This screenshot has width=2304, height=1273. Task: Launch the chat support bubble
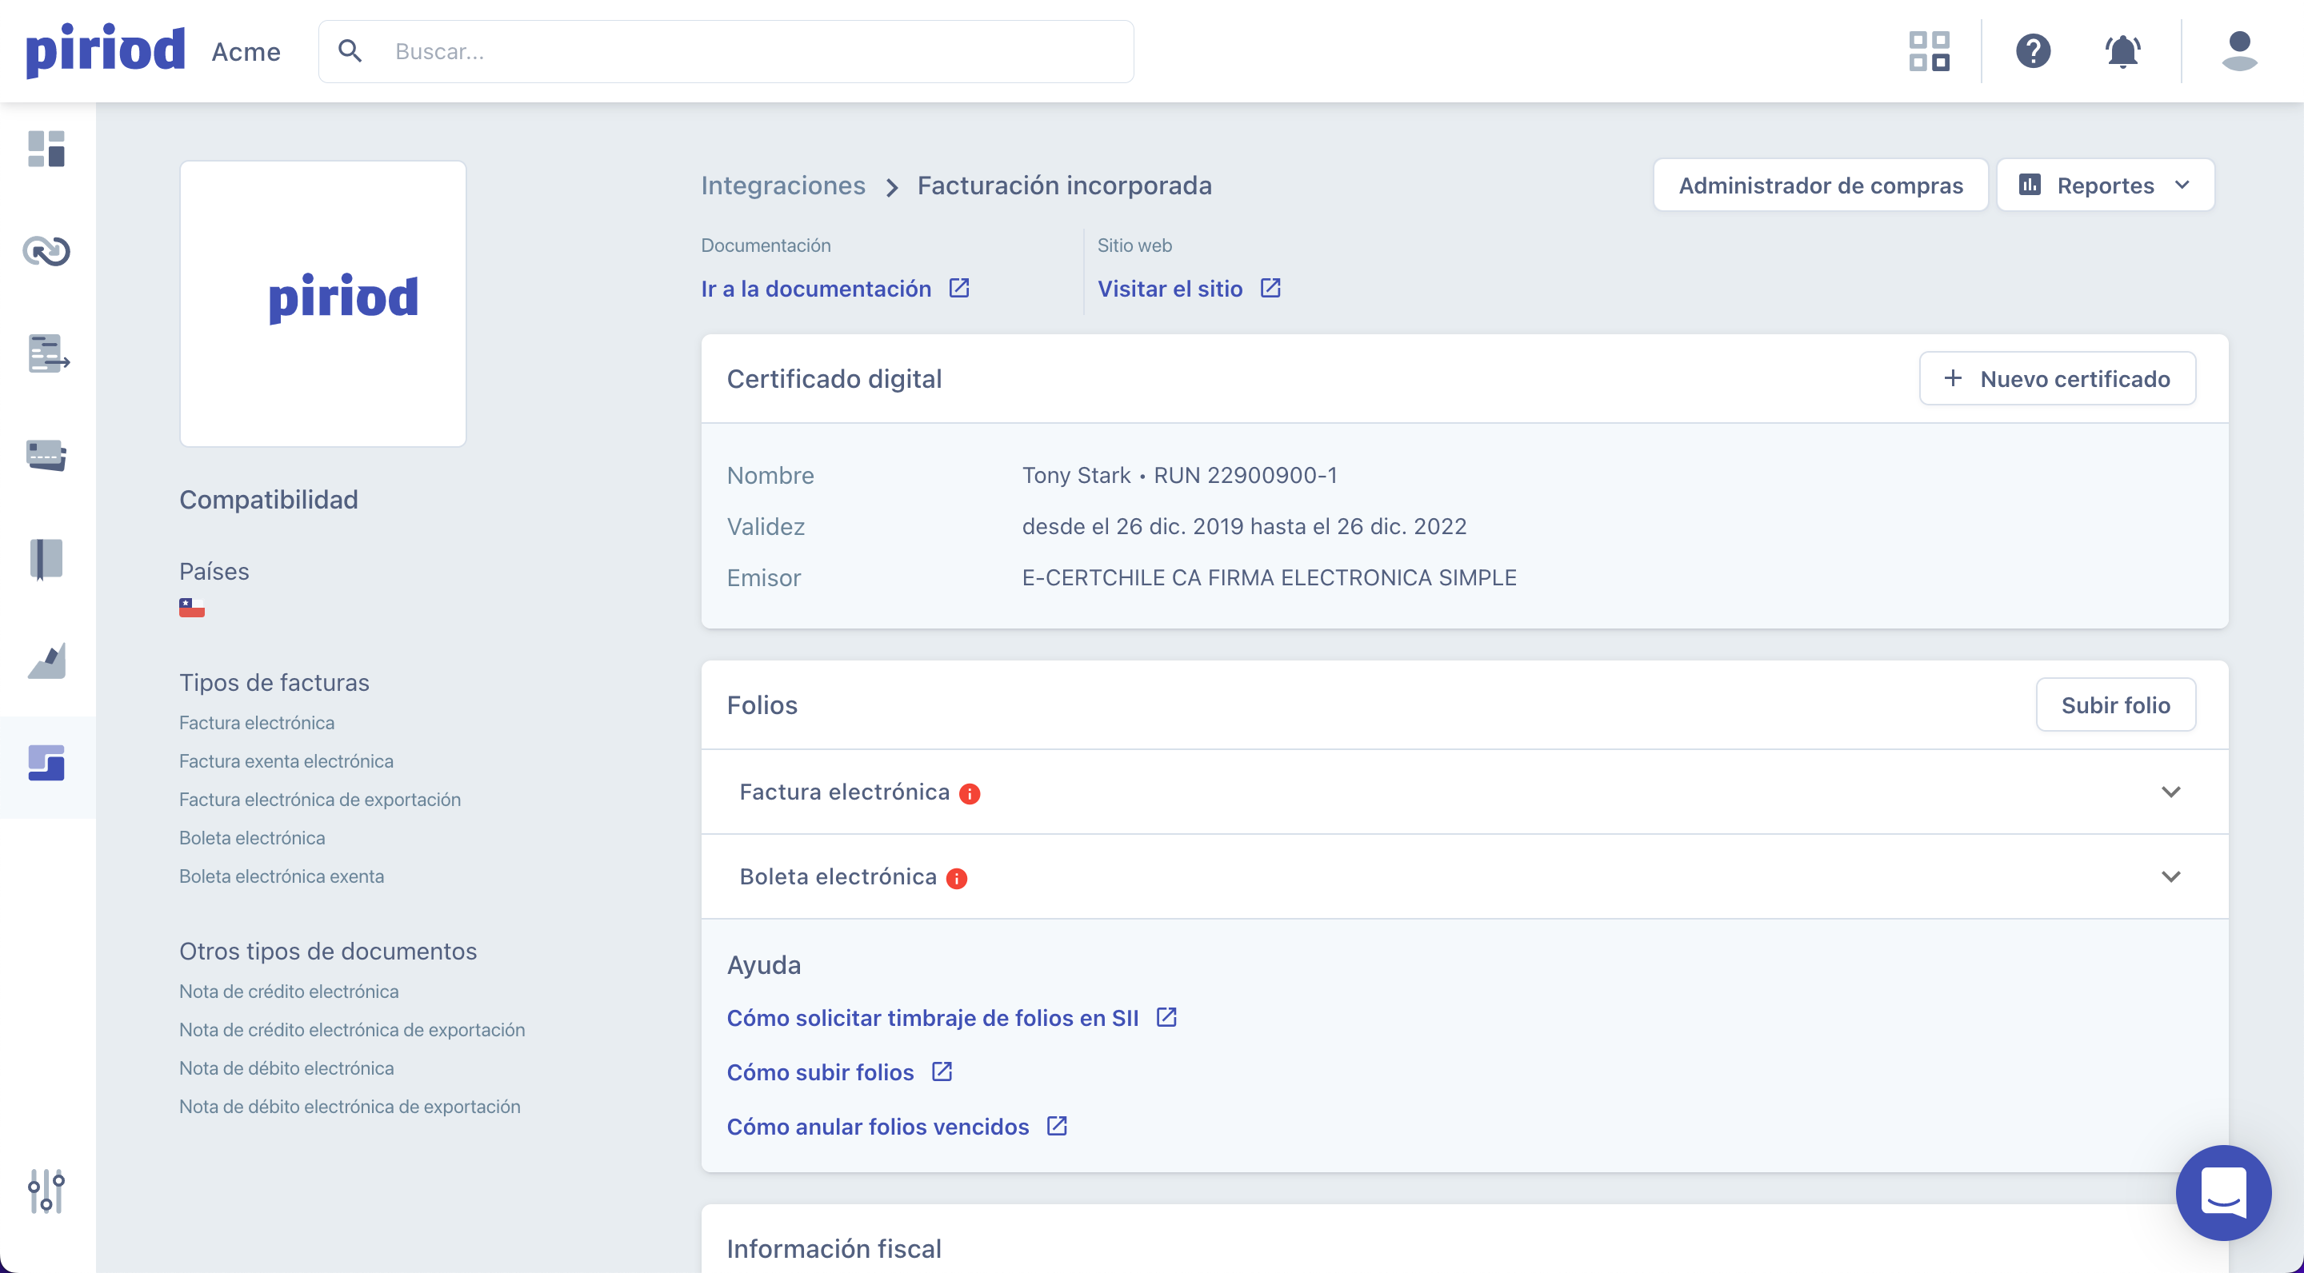(x=2223, y=1192)
